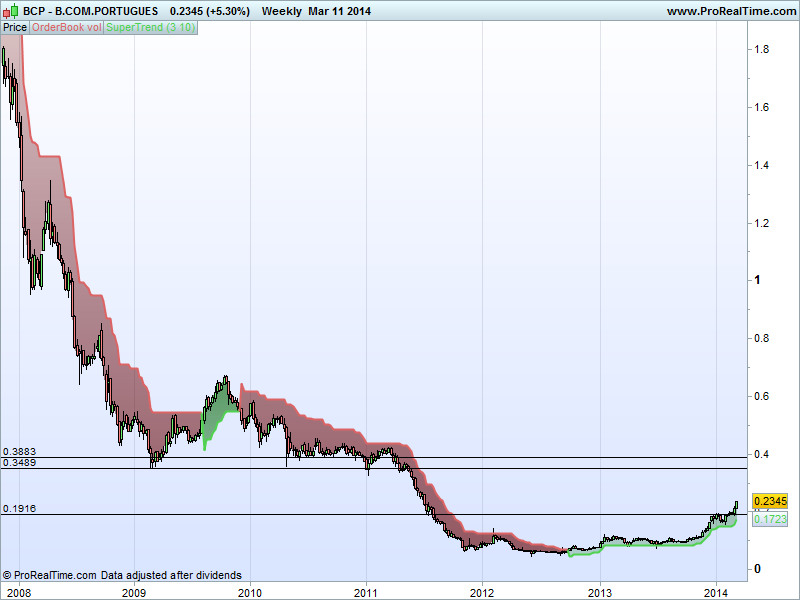The image size is (800, 600).
Task: Click the Weekly timeframe label
Action: point(282,11)
